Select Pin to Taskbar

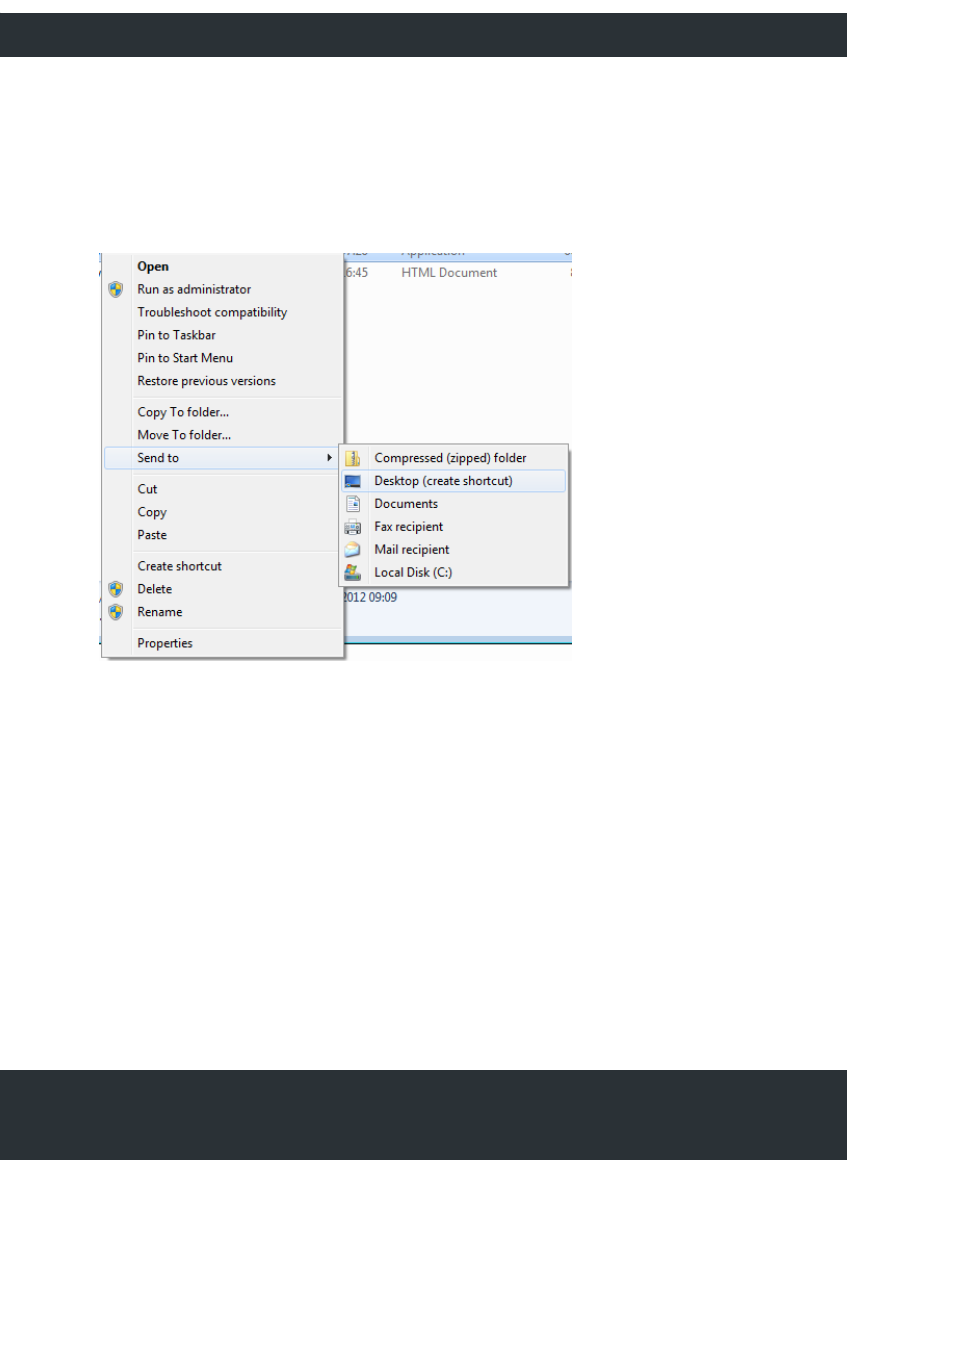223,336
